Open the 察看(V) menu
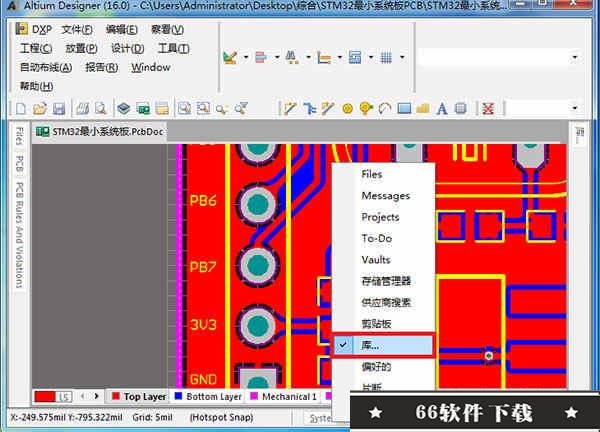This screenshot has width=600, height=432. point(167,29)
